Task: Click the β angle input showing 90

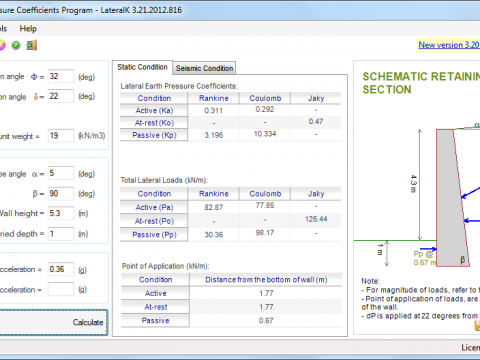Action: pos(61,193)
